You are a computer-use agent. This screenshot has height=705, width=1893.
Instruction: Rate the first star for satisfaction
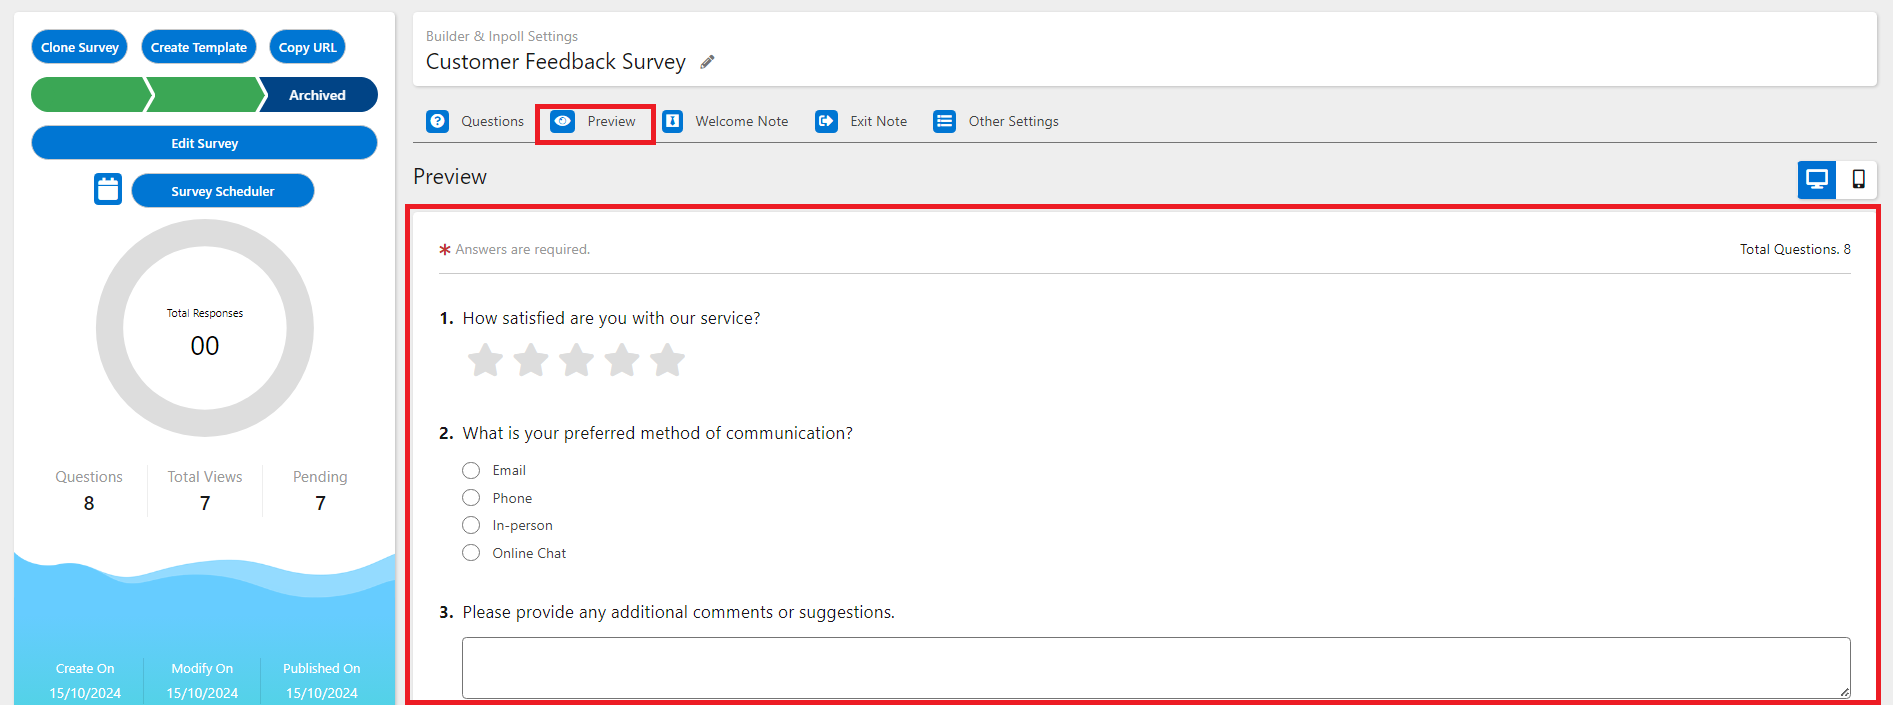click(x=485, y=360)
